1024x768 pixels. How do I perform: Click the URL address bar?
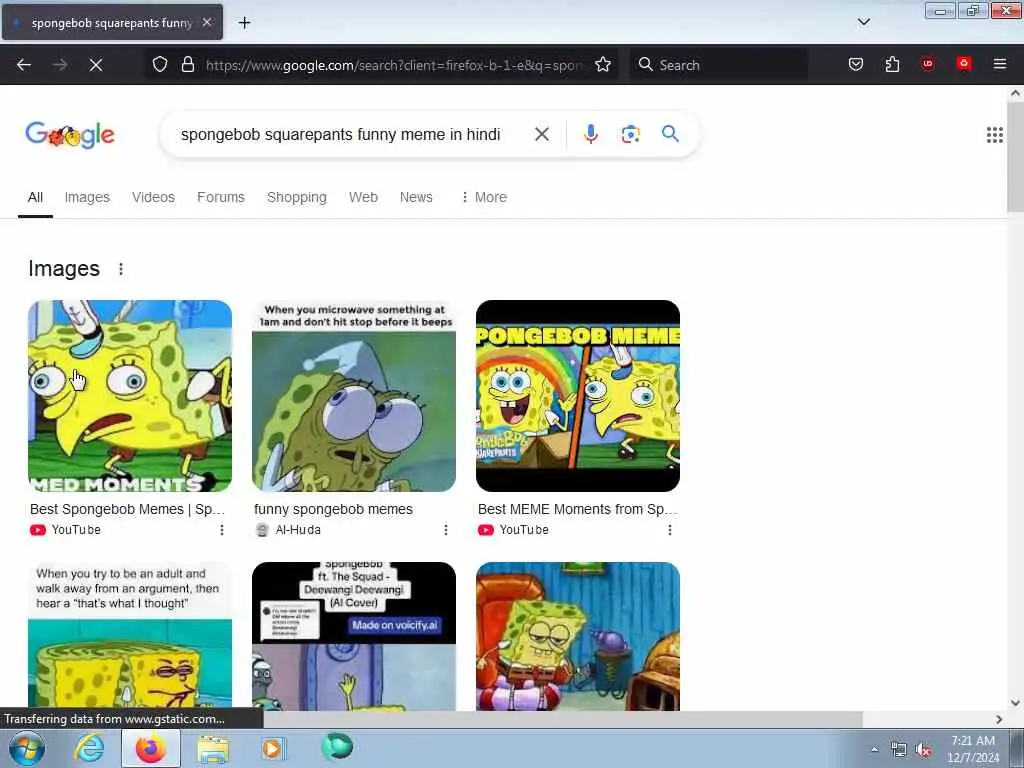coord(394,65)
